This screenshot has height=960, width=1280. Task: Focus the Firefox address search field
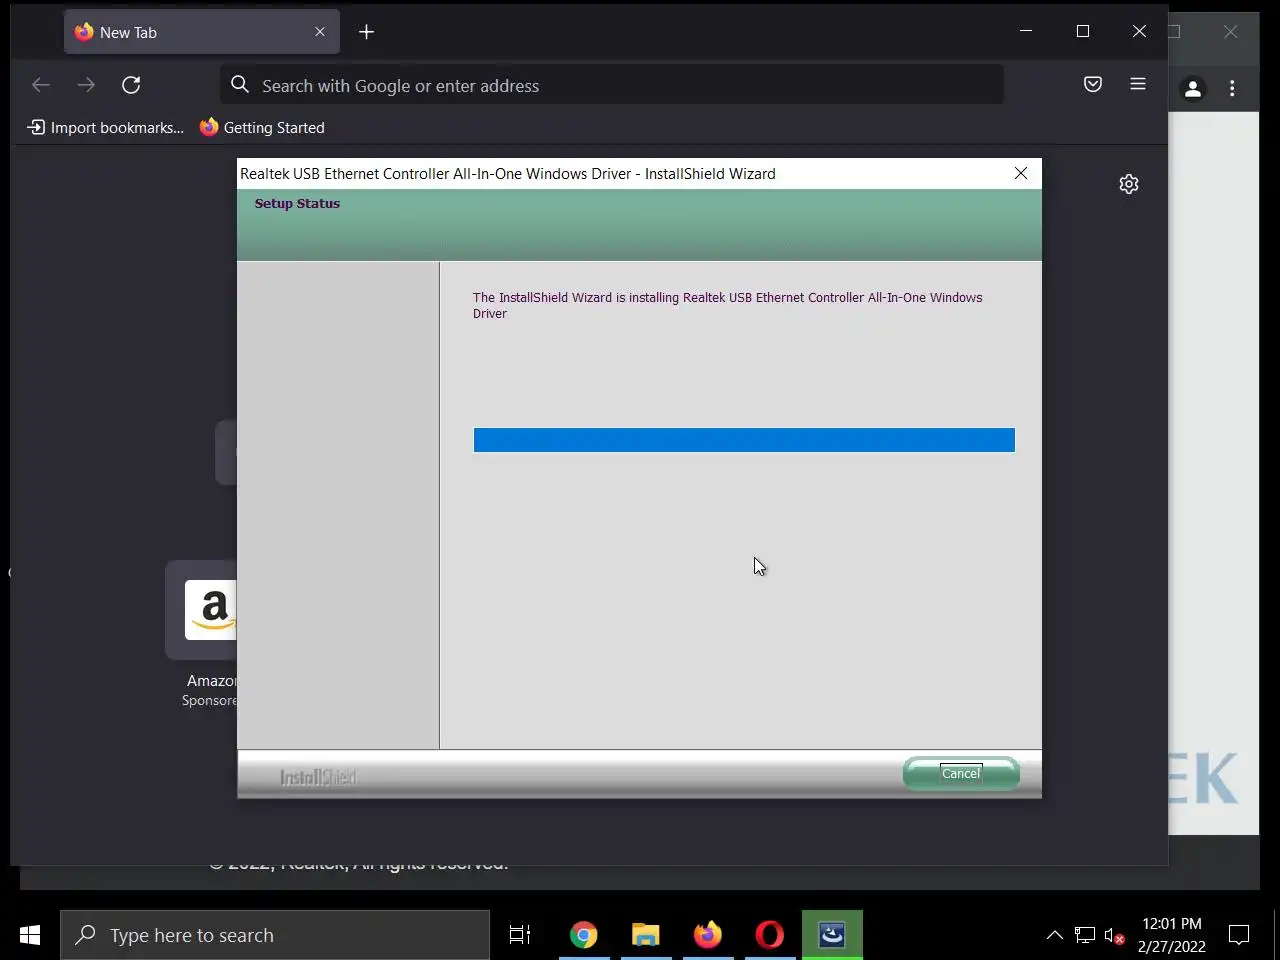612,85
